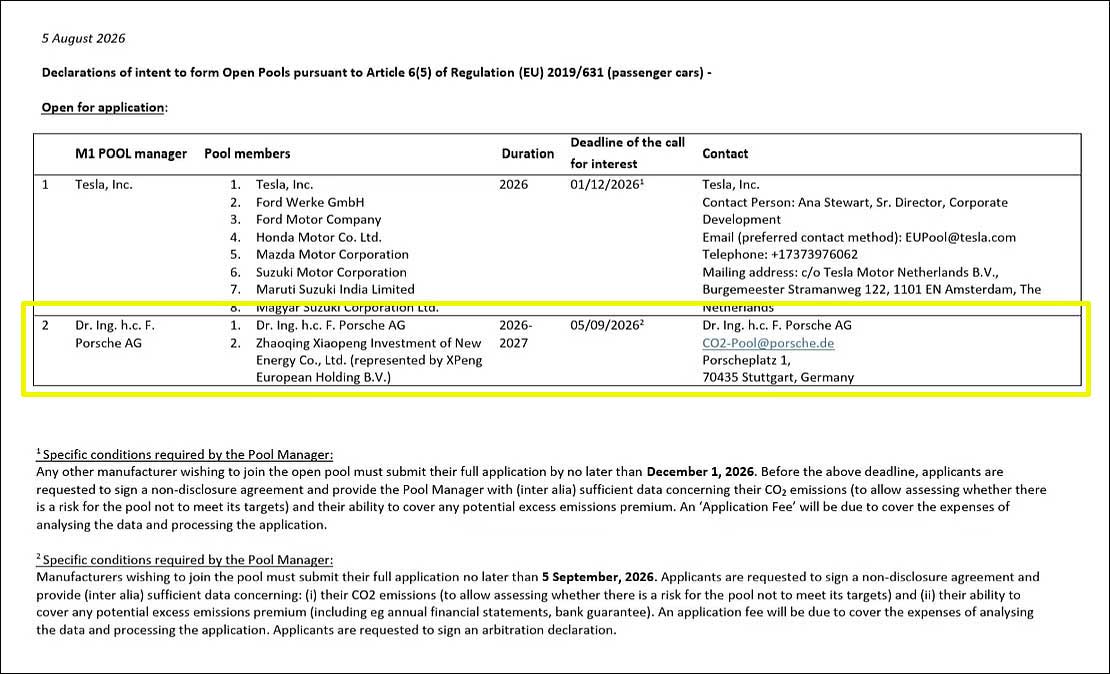1110x674 pixels.
Task: Click 'Tesla, Inc.' in the pool manager column
Action: tap(104, 185)
